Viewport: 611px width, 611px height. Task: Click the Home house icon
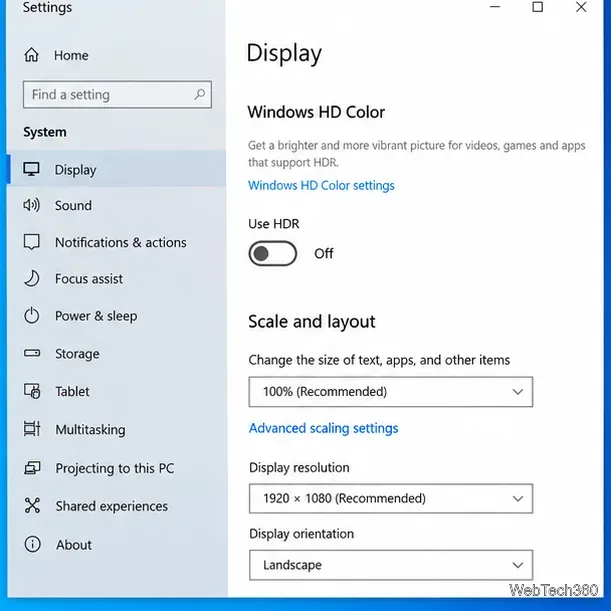coord(32,55)
